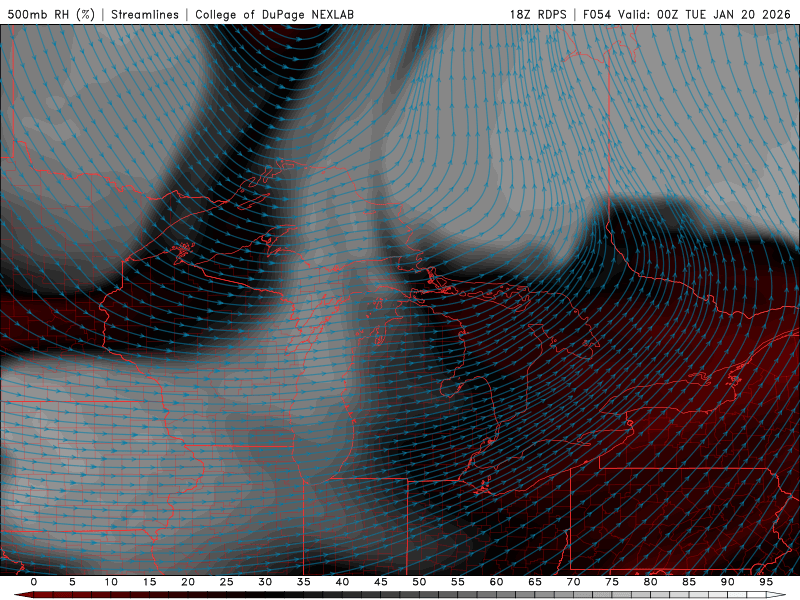Click the "20" label on the colorbar
Viewport: 800px width, 600px height.
click(x=188, y=582)
